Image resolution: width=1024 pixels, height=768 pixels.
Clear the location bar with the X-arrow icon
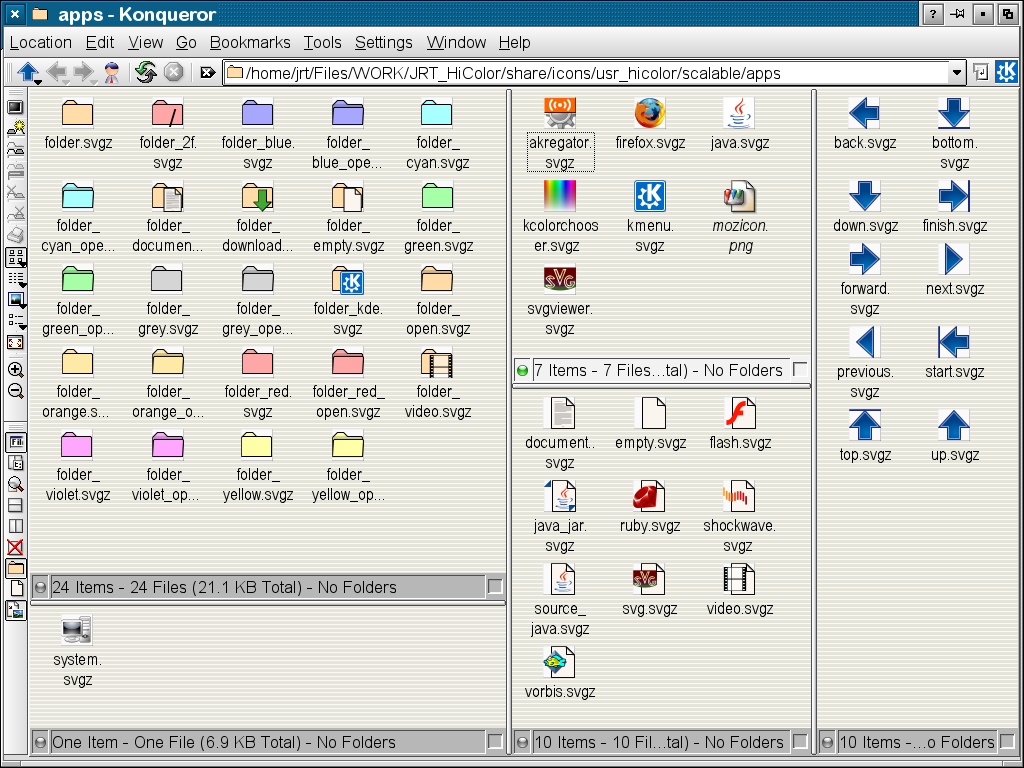[208, 72]
